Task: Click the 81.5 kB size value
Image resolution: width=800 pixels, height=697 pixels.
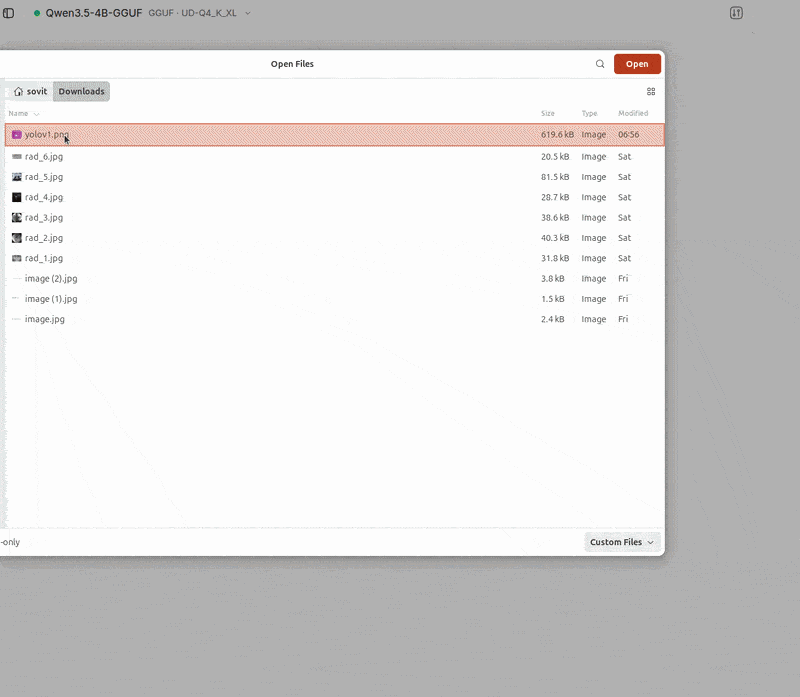Action: (555, 177)
